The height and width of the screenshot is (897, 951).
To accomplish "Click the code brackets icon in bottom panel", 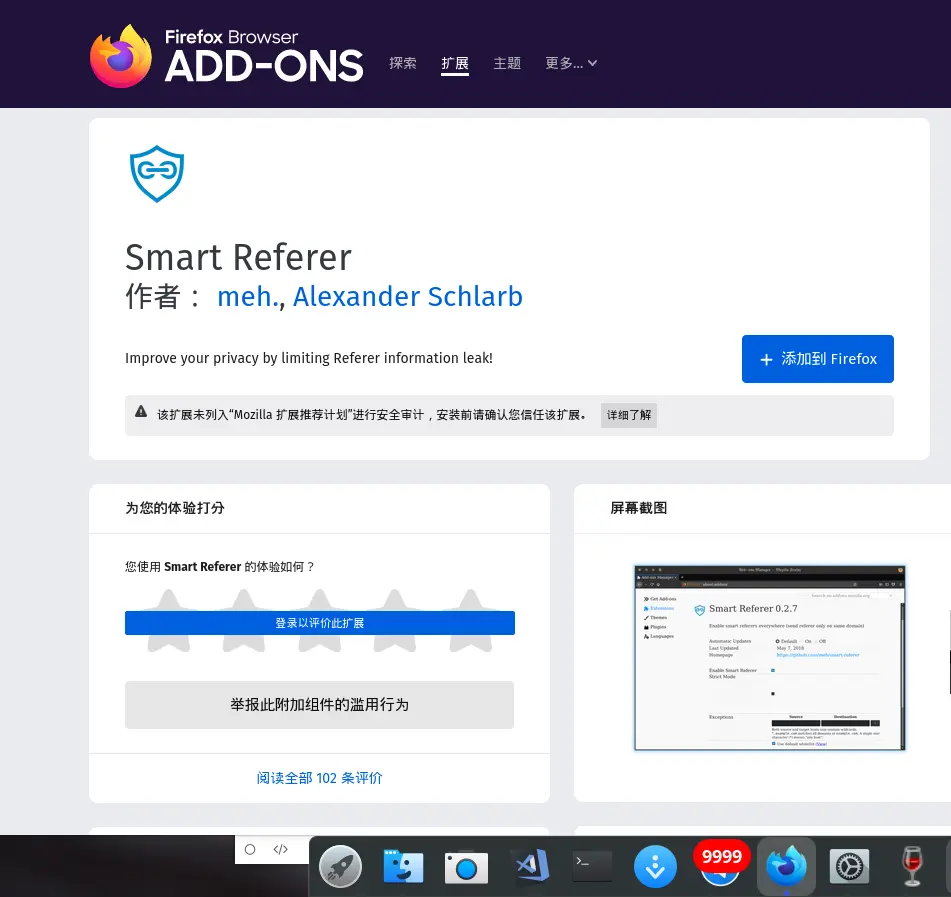I will (x=281, y=850).
